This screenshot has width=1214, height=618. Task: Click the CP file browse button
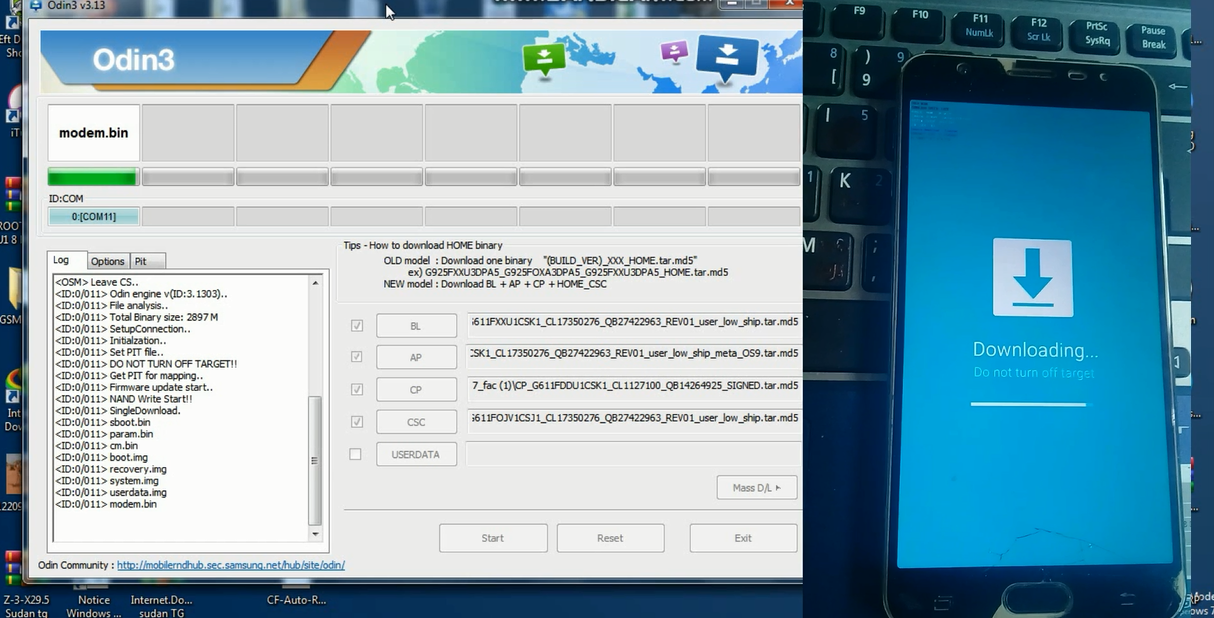(416, 390)
